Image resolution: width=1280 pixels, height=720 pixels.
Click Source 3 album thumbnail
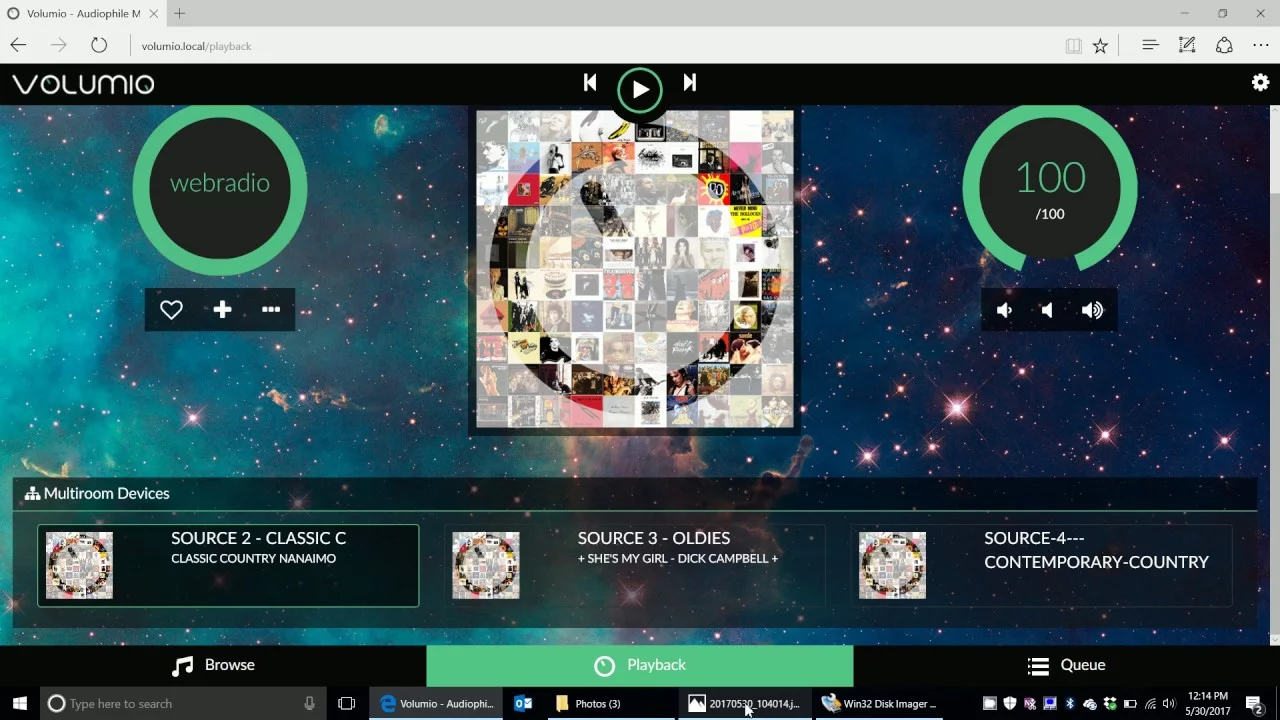coord(486,565)
